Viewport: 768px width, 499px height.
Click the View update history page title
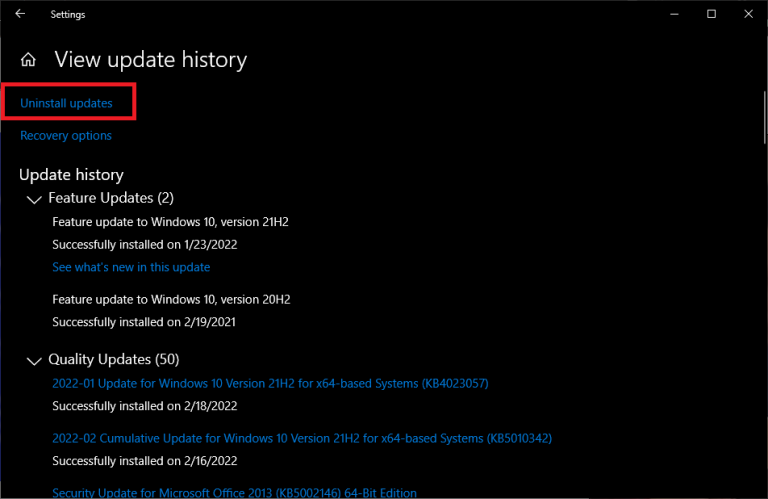pyautogui.click(x=151, y=60)
